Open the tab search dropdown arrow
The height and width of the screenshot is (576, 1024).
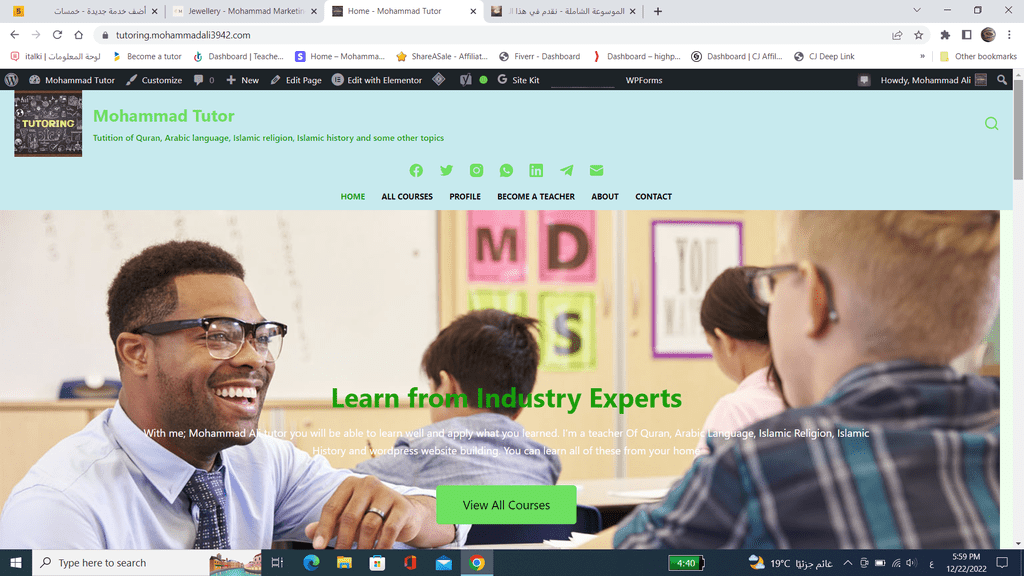point(917,10)
